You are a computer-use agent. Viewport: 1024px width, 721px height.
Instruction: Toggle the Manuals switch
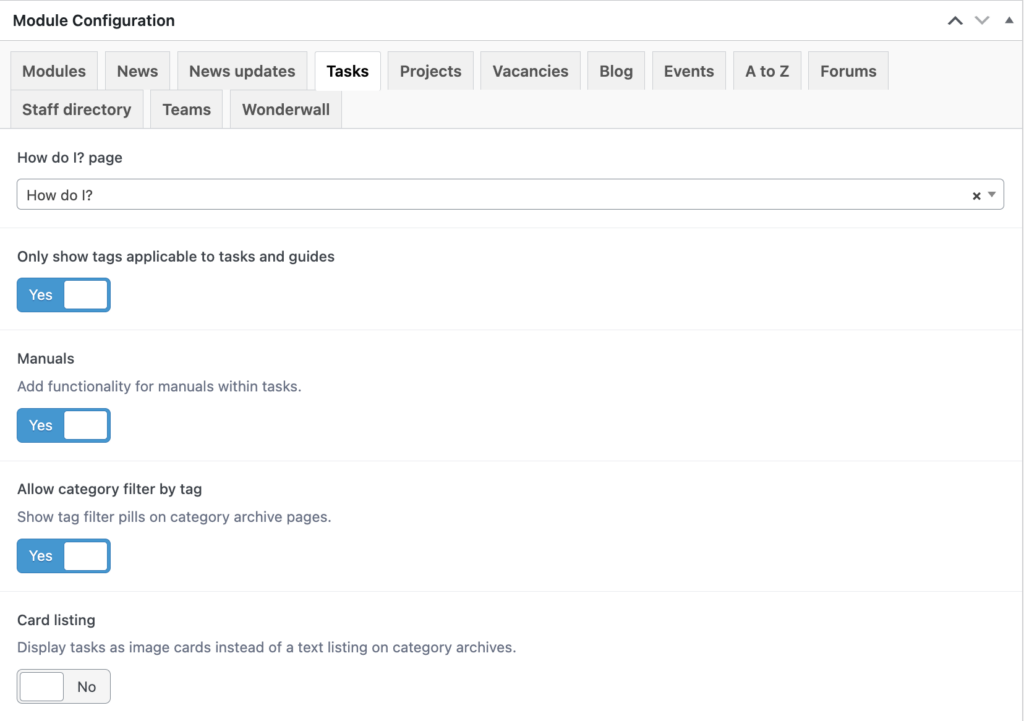pyautogui.click(x=63, y=425)
